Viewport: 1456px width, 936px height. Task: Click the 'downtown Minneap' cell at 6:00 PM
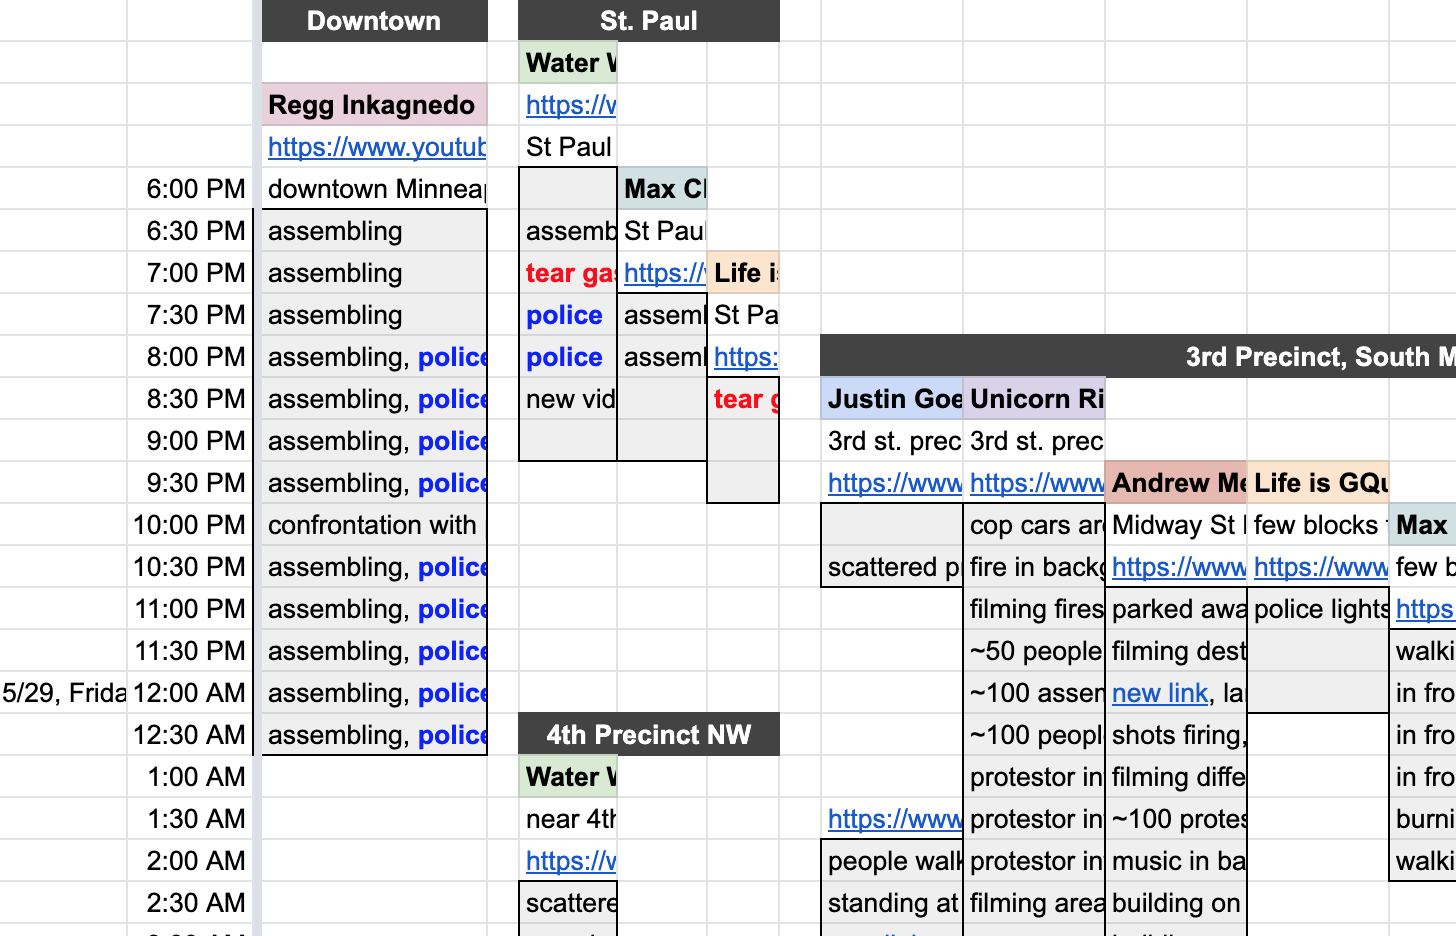pyautogui.click(x=375, y=189)
